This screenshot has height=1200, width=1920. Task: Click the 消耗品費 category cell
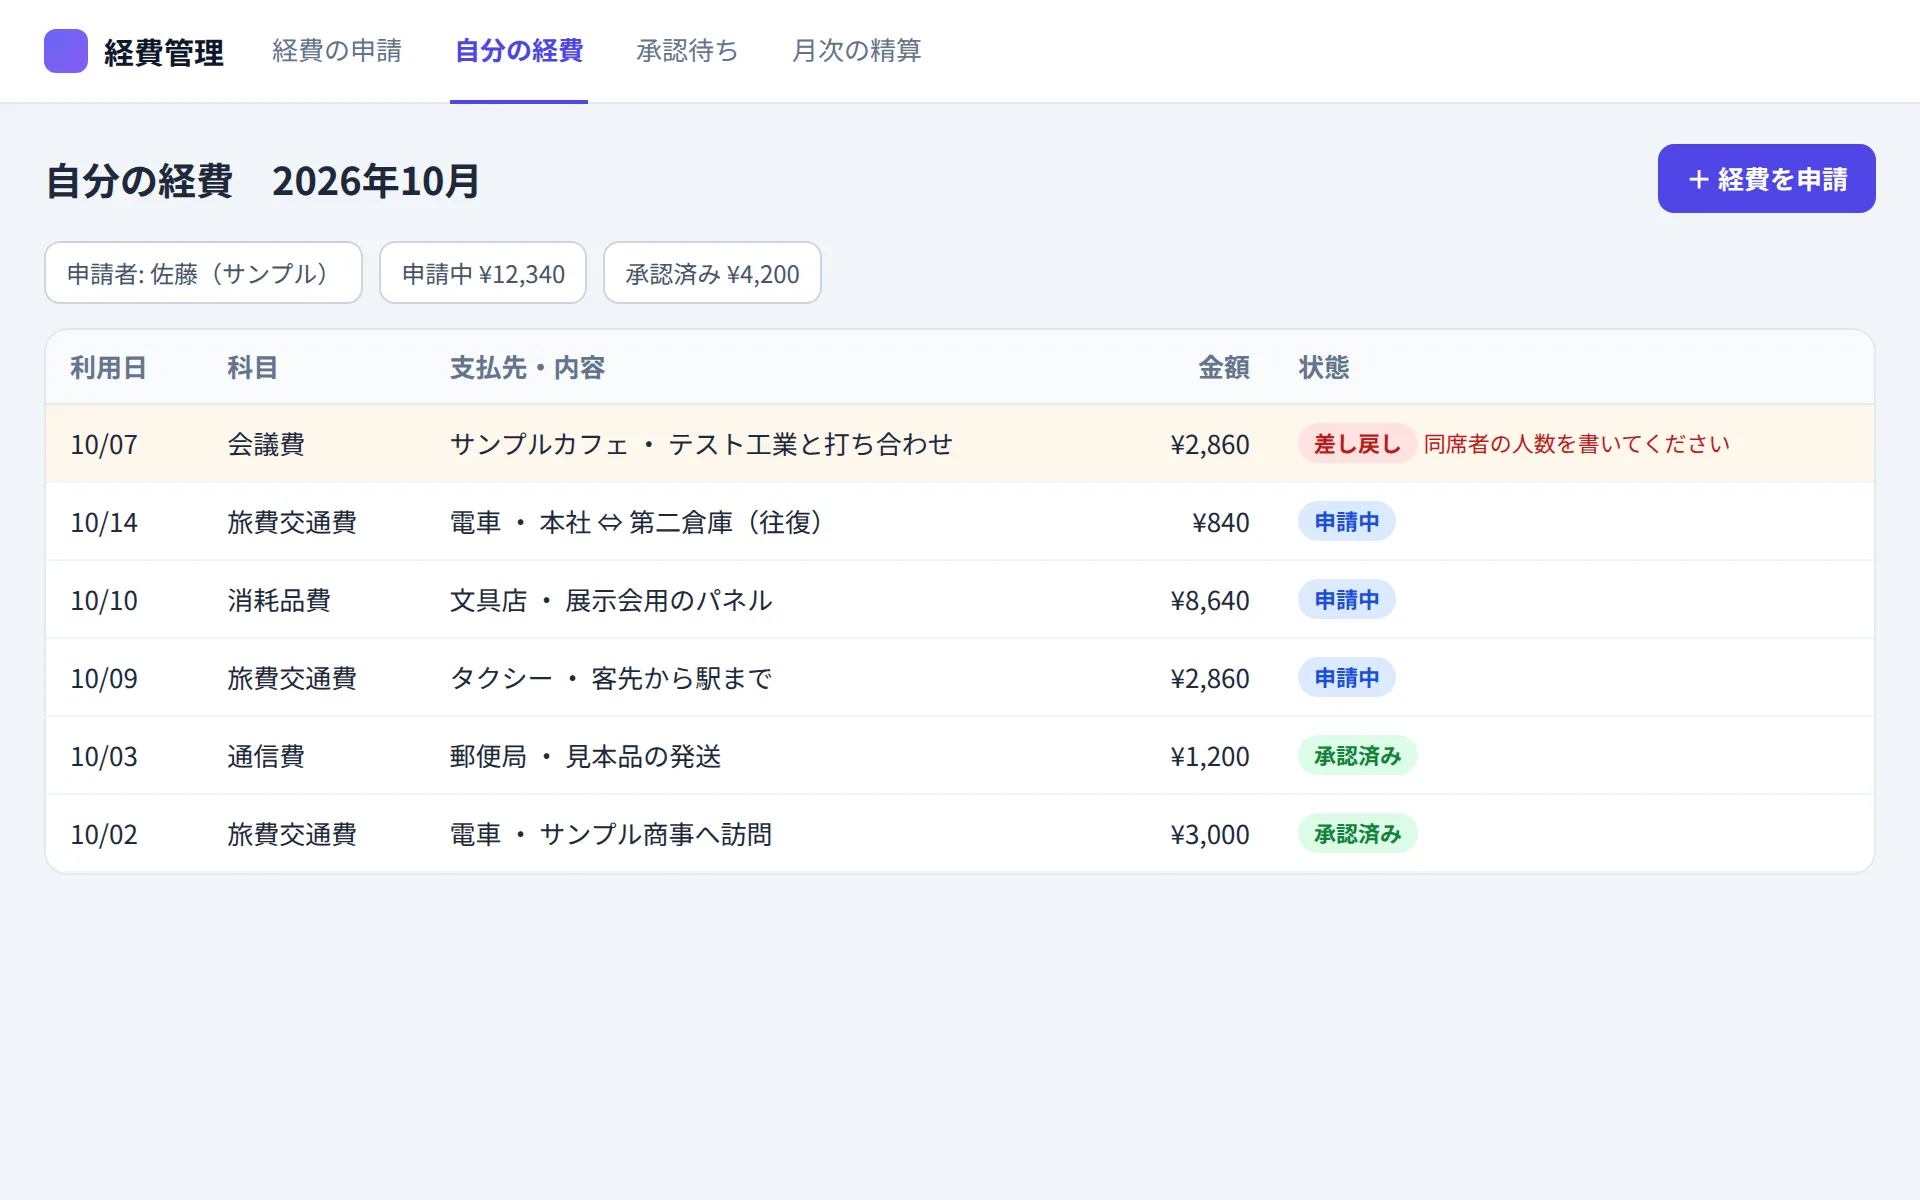(x=279, y=600)
